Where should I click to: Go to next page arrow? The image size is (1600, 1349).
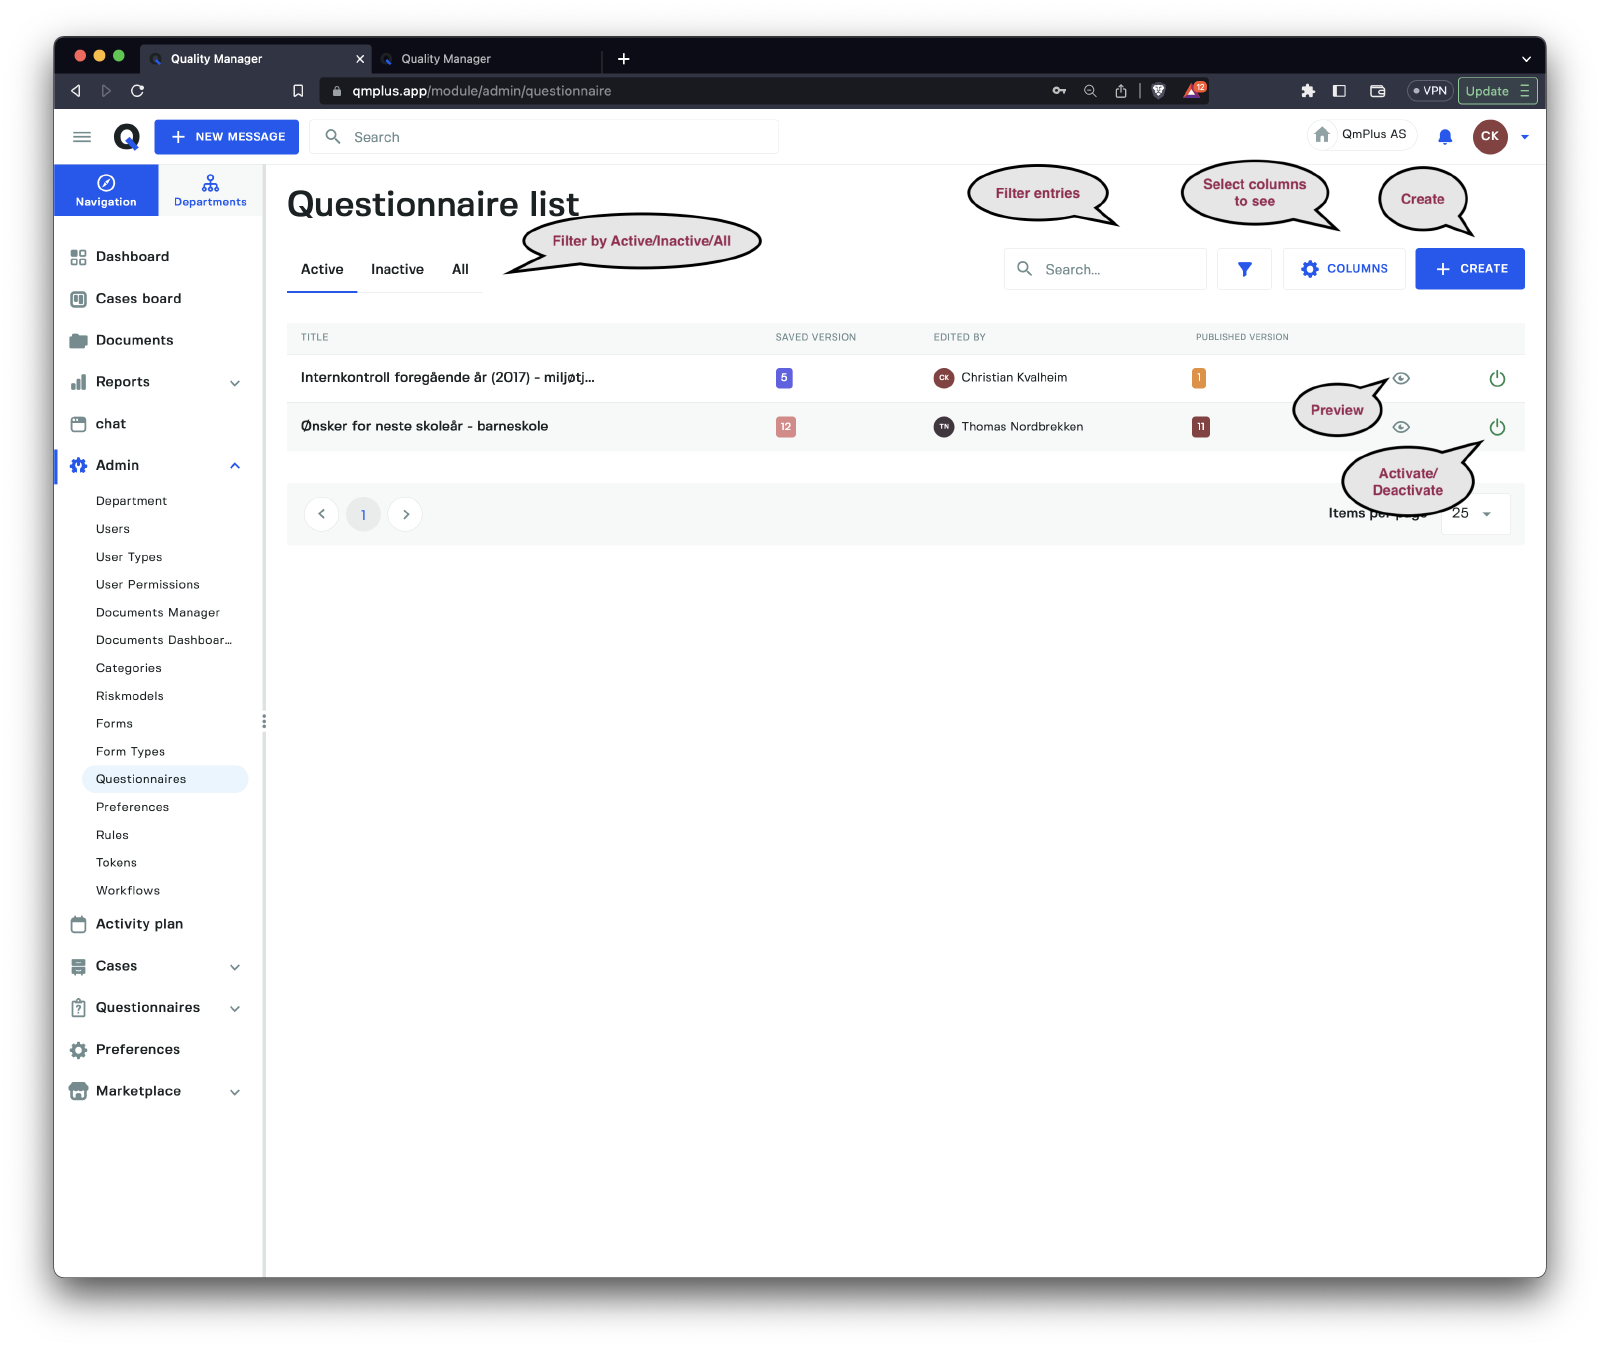[x=405, y=514]
